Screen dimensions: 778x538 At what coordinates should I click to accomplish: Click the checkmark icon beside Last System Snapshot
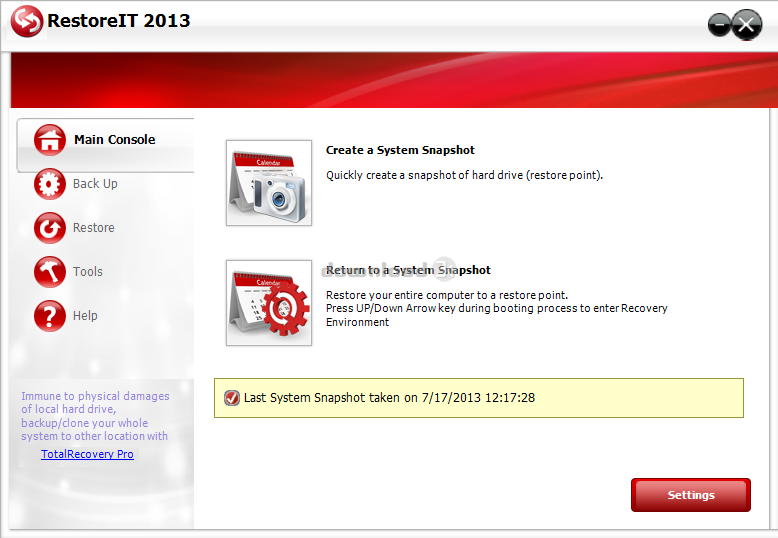232,398
